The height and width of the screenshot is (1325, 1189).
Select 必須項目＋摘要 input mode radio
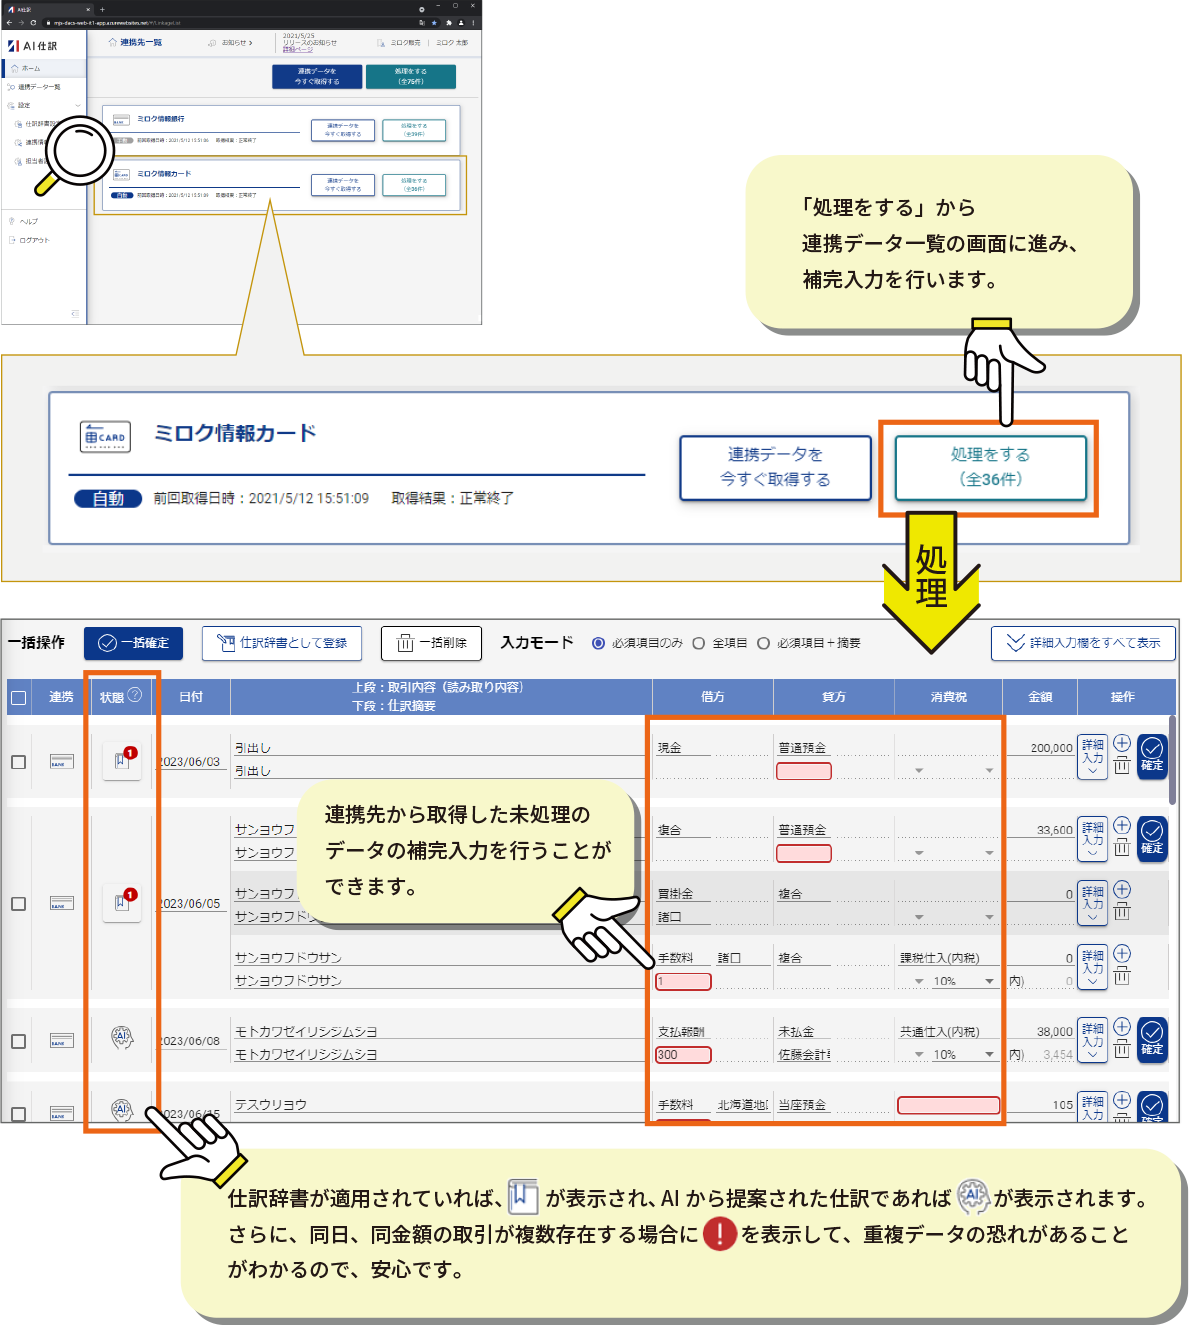pyautogui.click(x=764, y=643)
